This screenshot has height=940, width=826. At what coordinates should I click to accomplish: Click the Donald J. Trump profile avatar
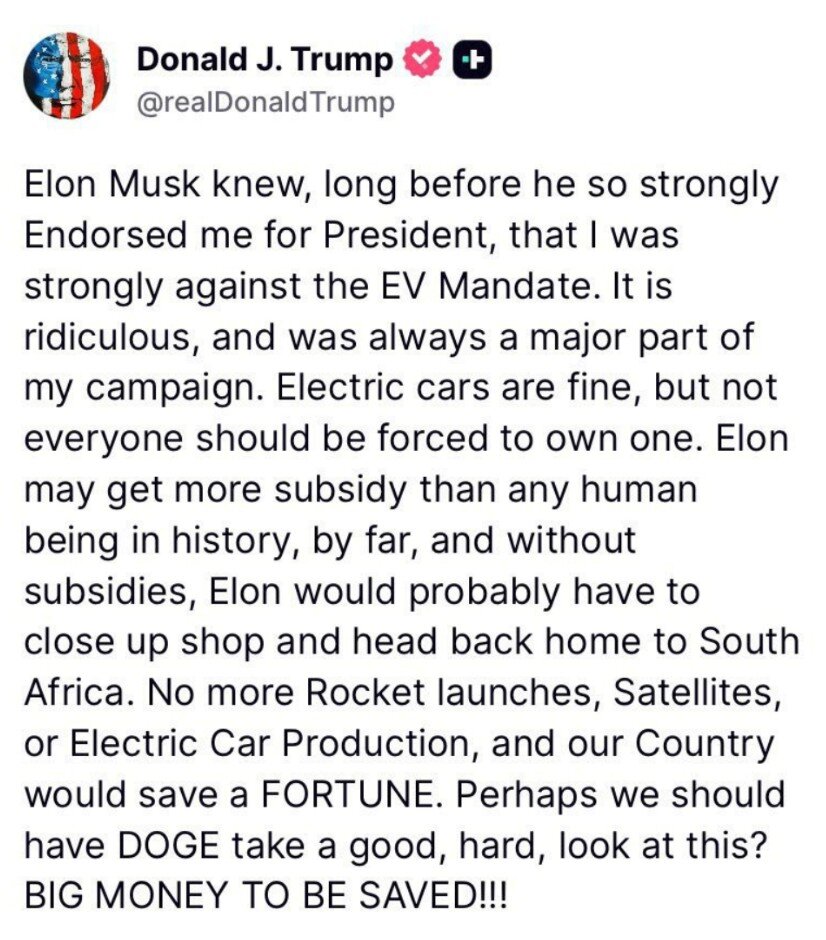pyautogui.click(x=67, y=75)
